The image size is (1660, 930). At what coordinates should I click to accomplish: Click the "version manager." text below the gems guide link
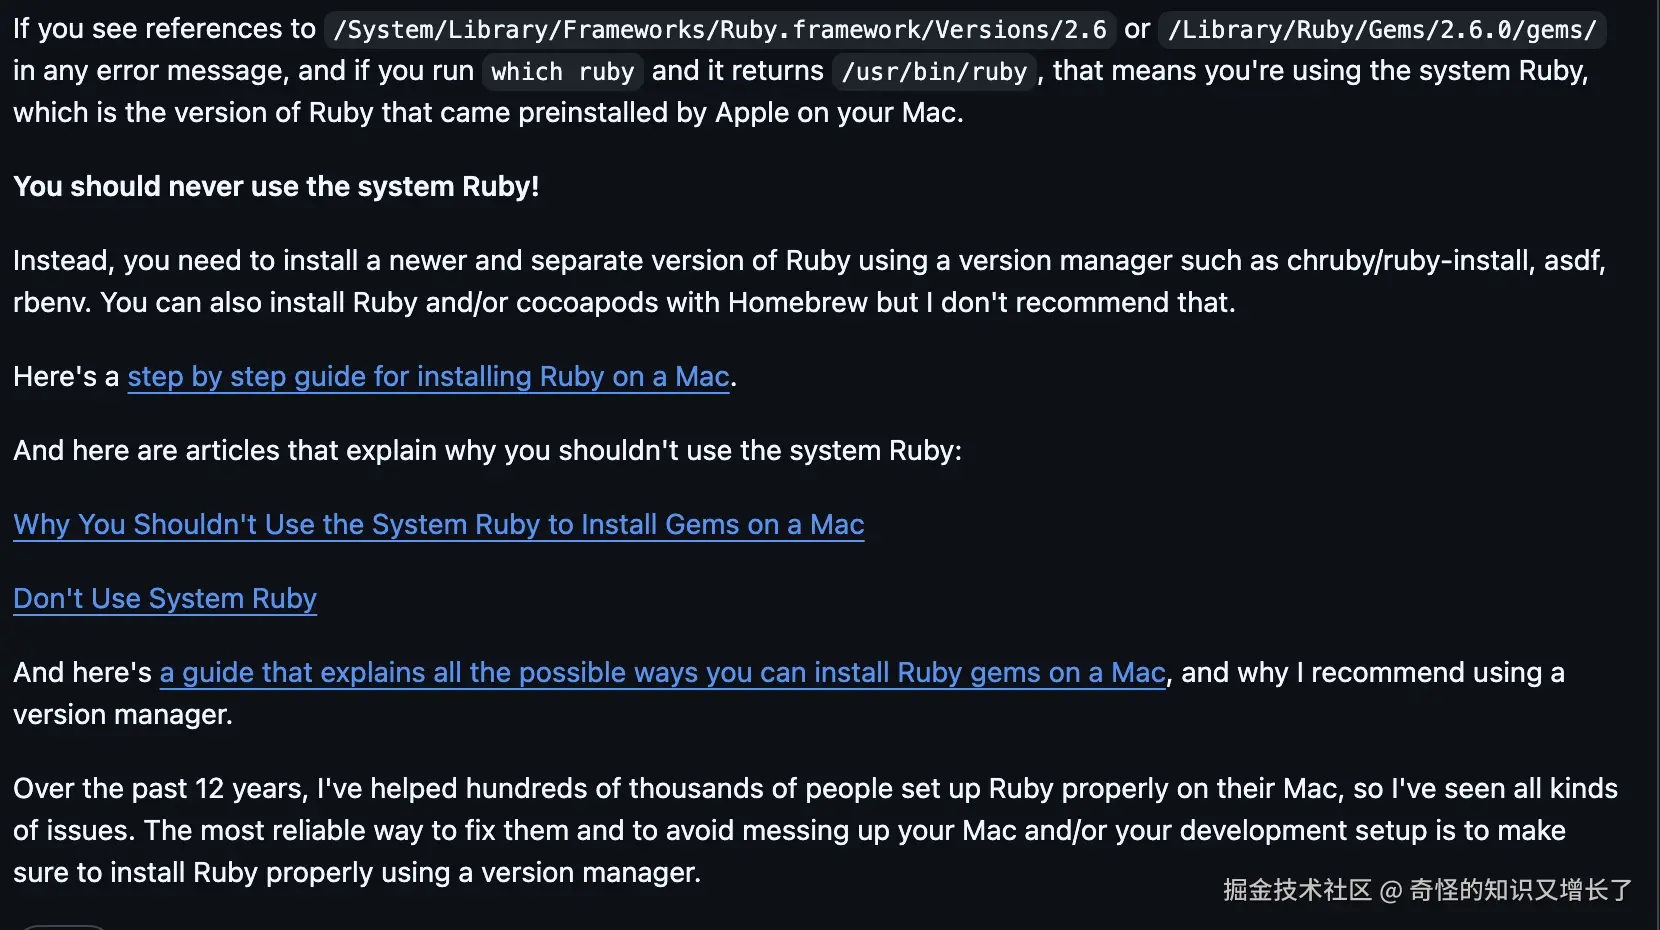(122, 715)
